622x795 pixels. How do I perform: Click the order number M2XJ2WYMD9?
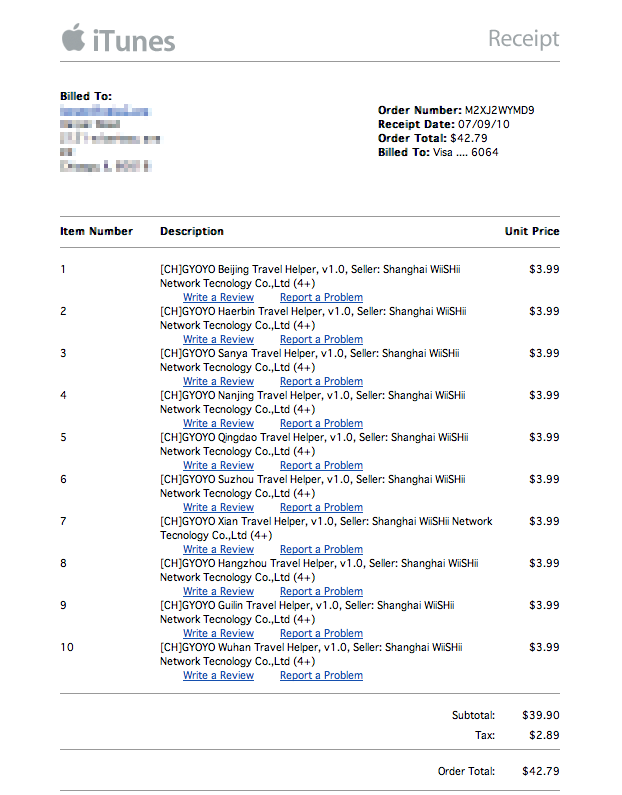click(x=499, y=110)
